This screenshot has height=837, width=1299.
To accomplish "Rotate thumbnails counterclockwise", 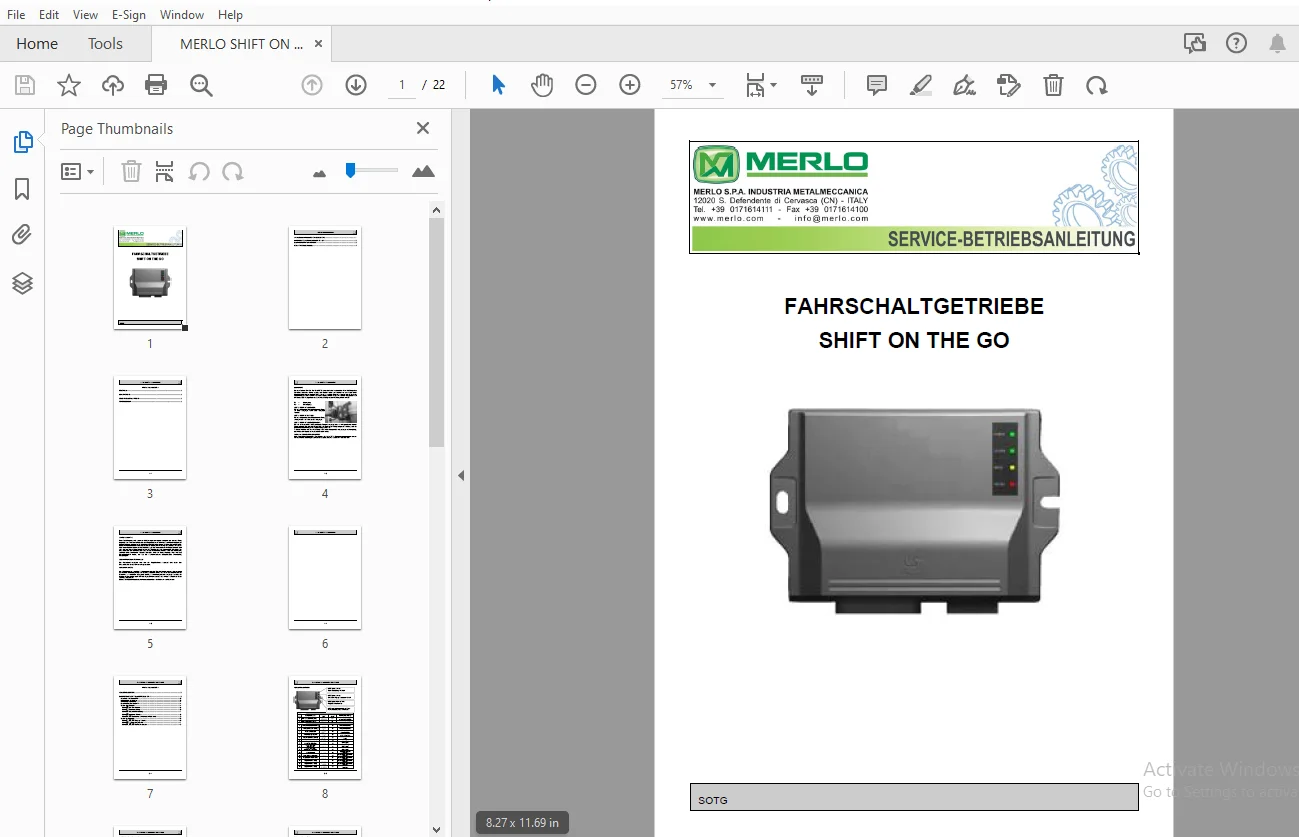I will click(199, 171).
